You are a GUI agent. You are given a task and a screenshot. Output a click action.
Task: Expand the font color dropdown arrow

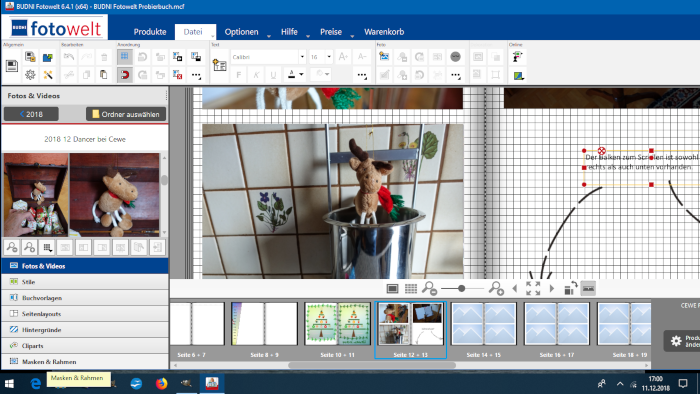(302, 75)
